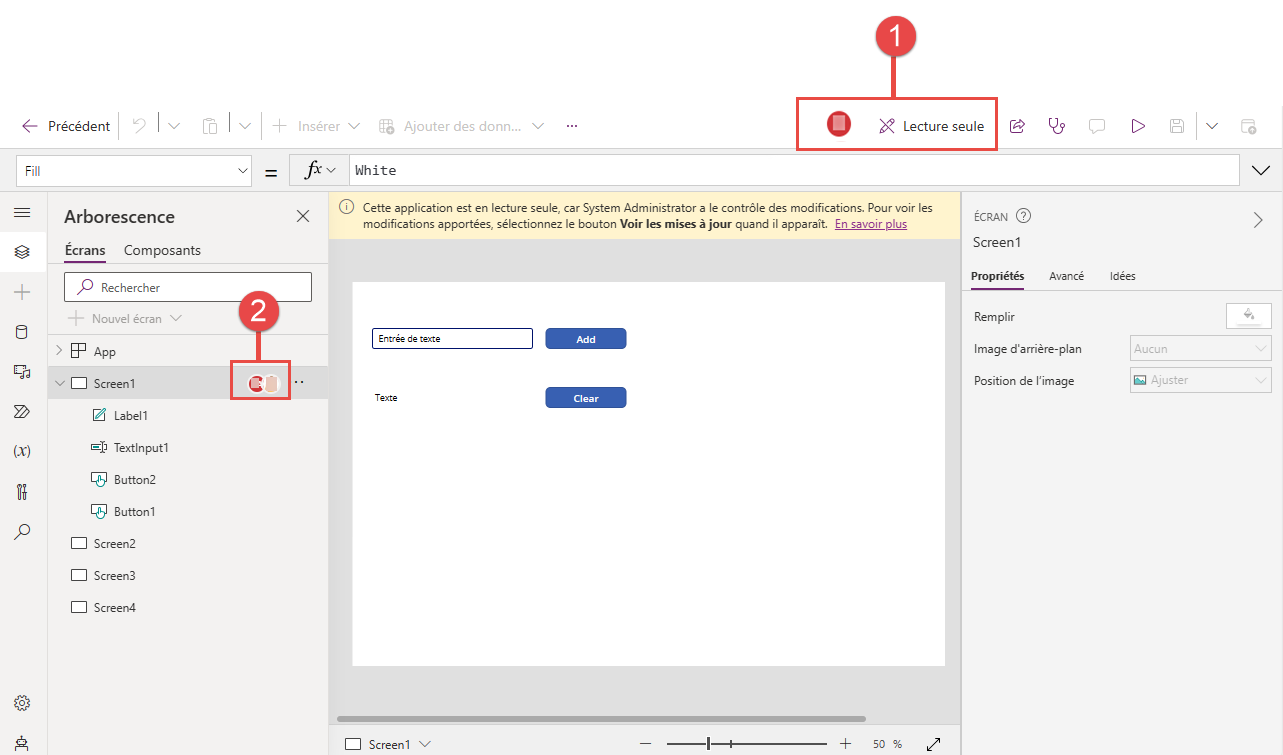Toggle the hamburger navigation menu
The width and height of the screenshot is (1283, 755).
22,213
